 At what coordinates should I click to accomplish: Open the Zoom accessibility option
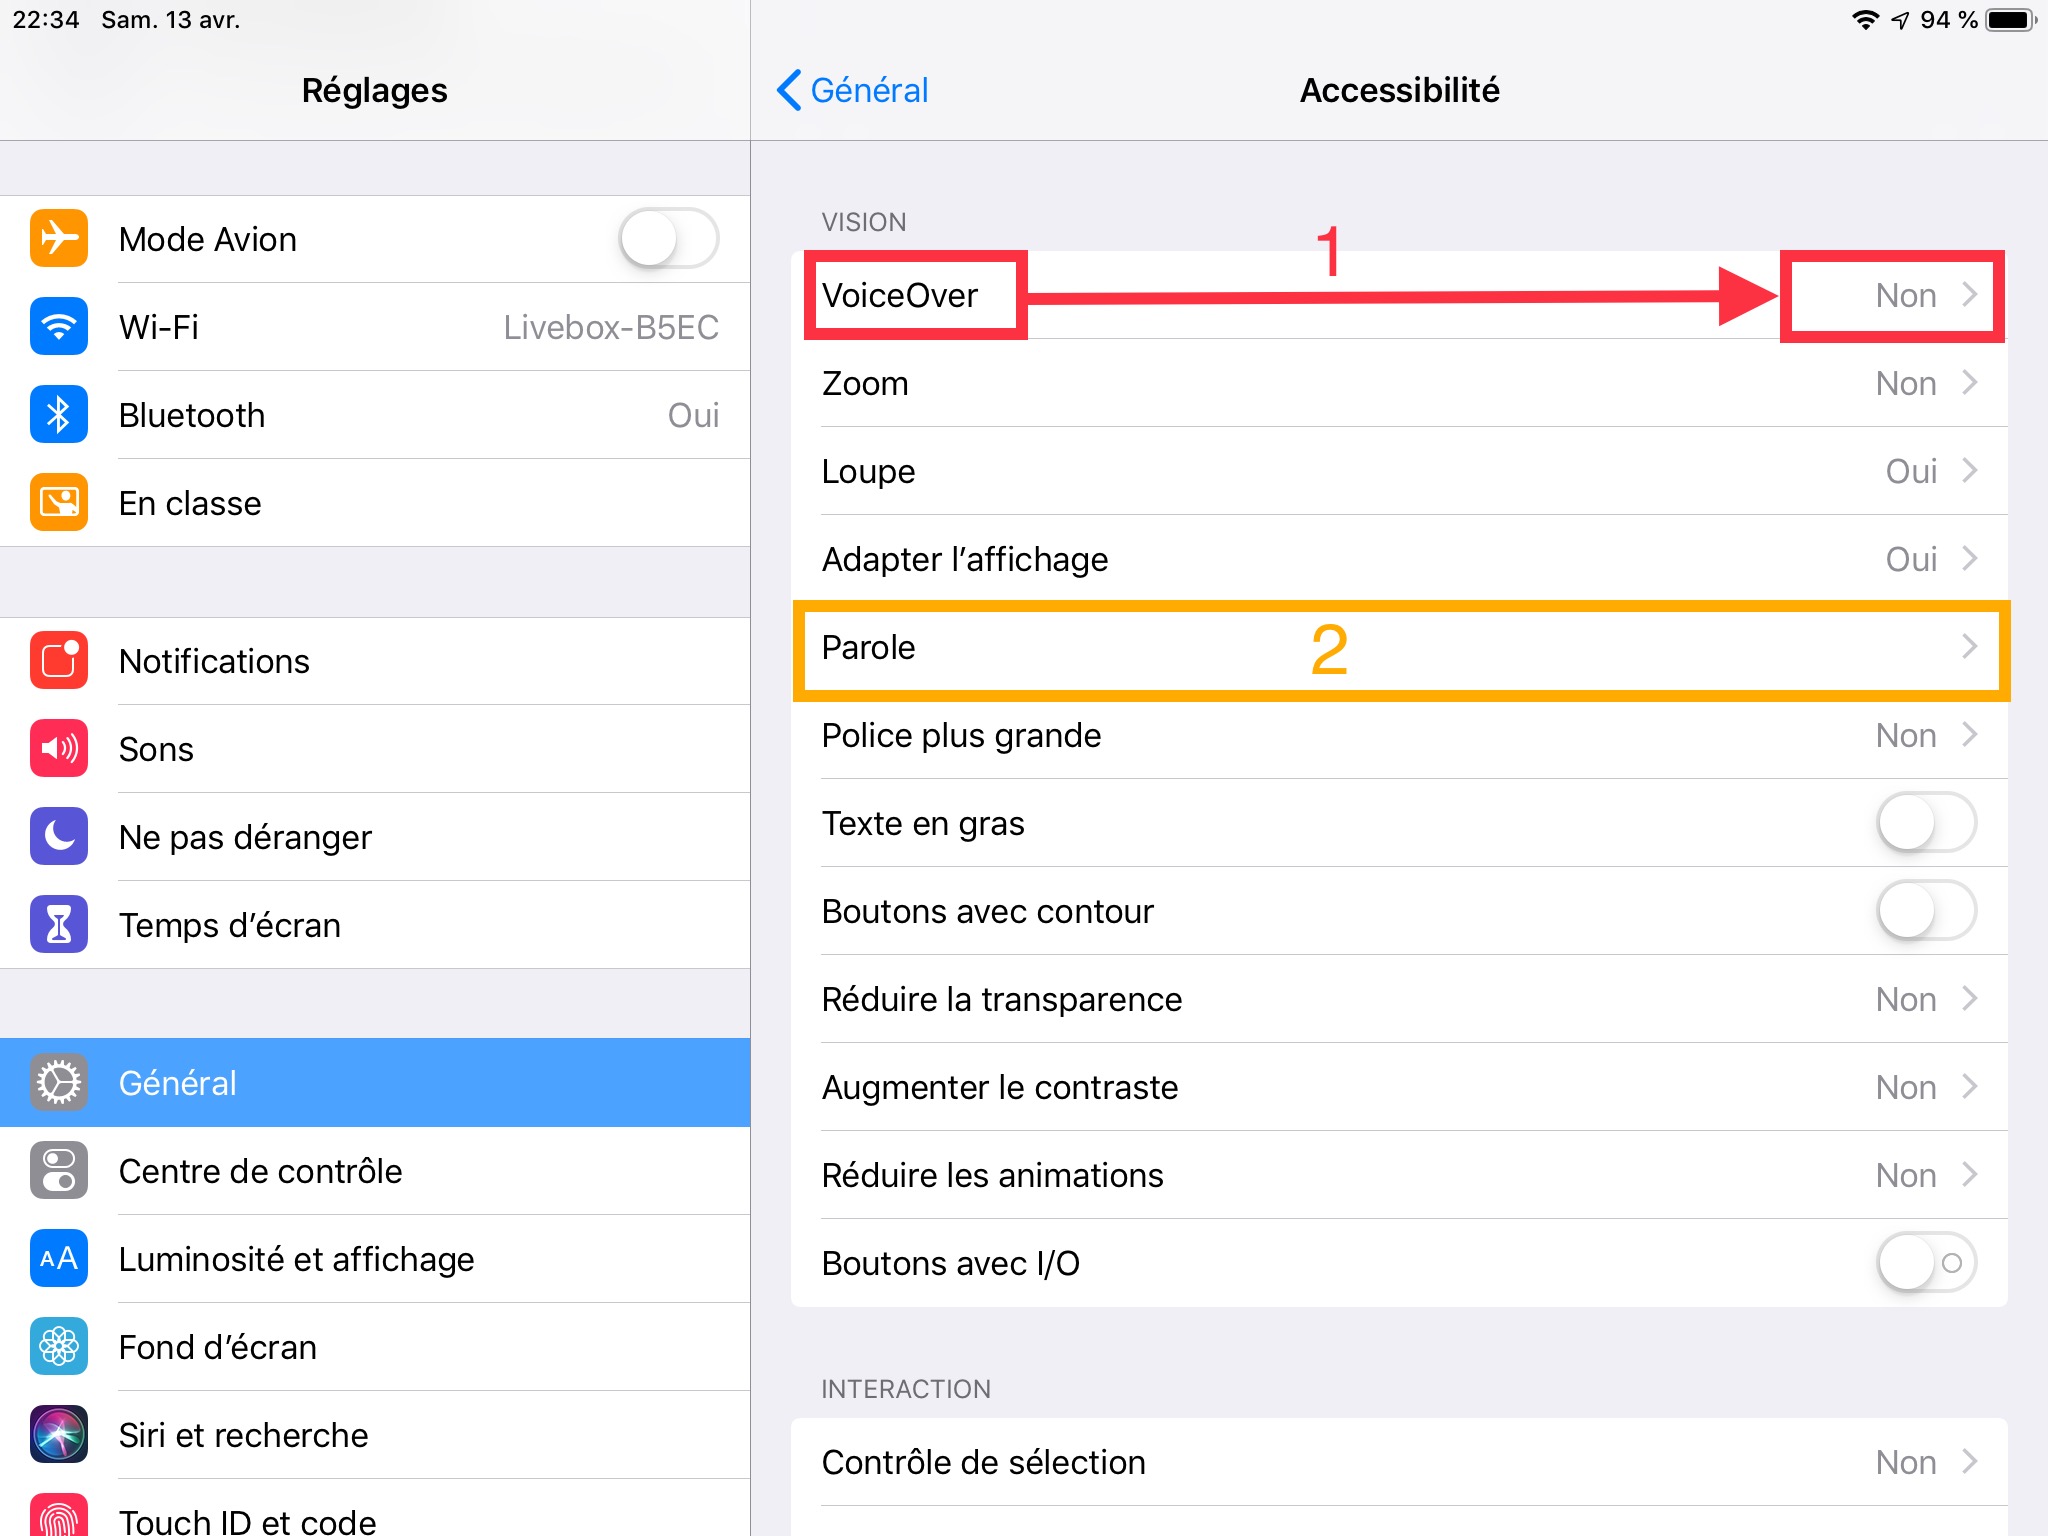[x=1398, y=383]
